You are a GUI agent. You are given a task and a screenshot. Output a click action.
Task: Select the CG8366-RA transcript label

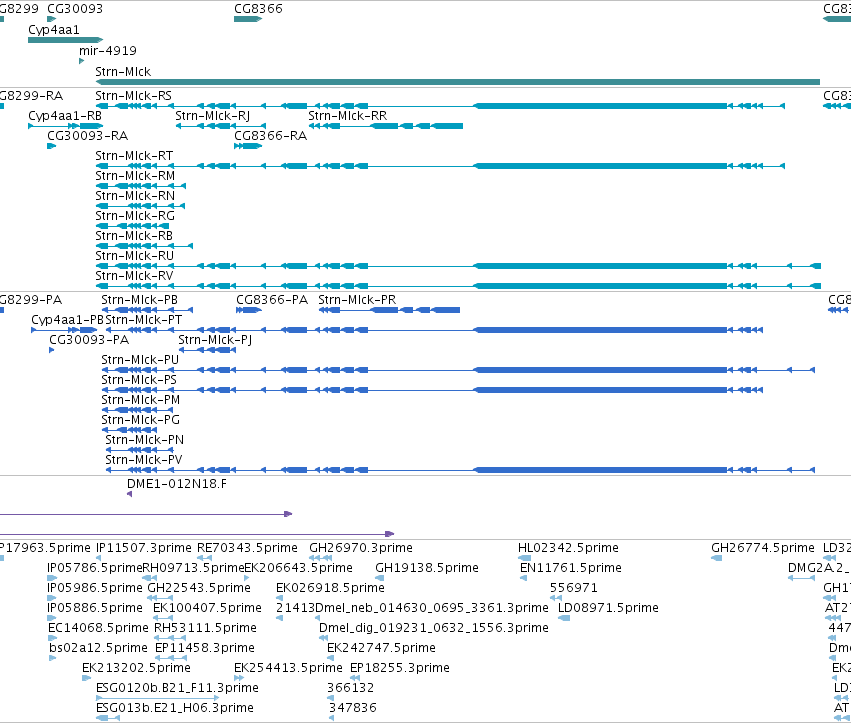pyautogui.click(x=270, y=136)
